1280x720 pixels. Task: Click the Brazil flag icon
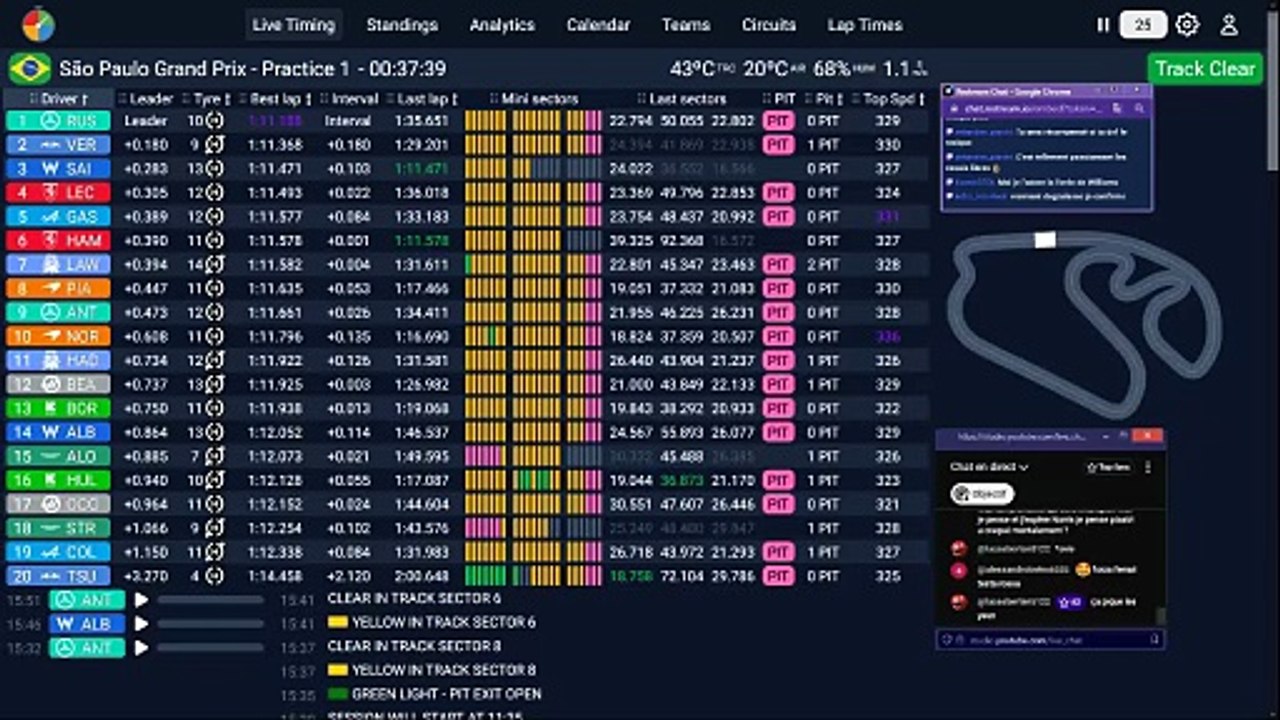[30, 69]
